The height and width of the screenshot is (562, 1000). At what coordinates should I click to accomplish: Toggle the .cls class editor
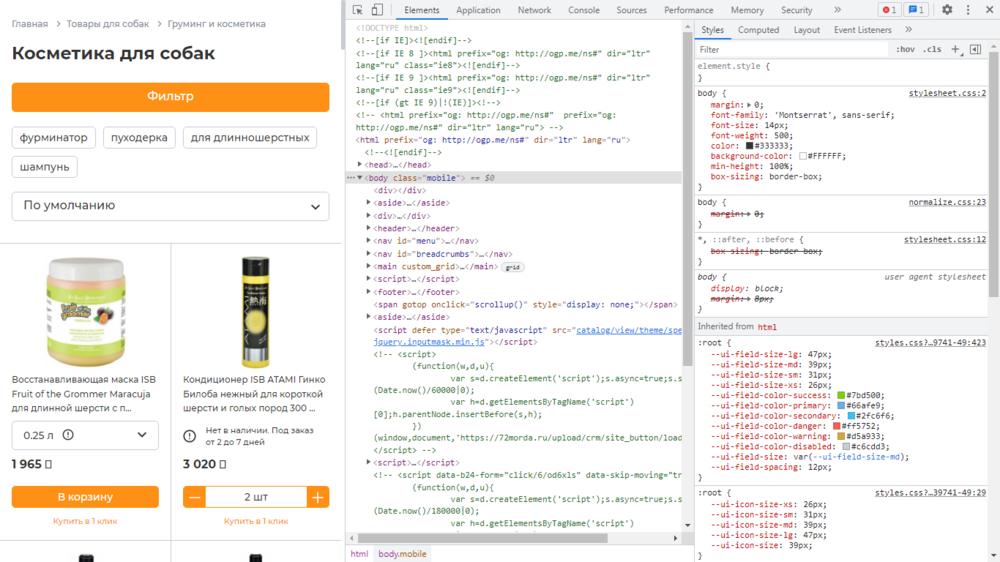(932, 50)
